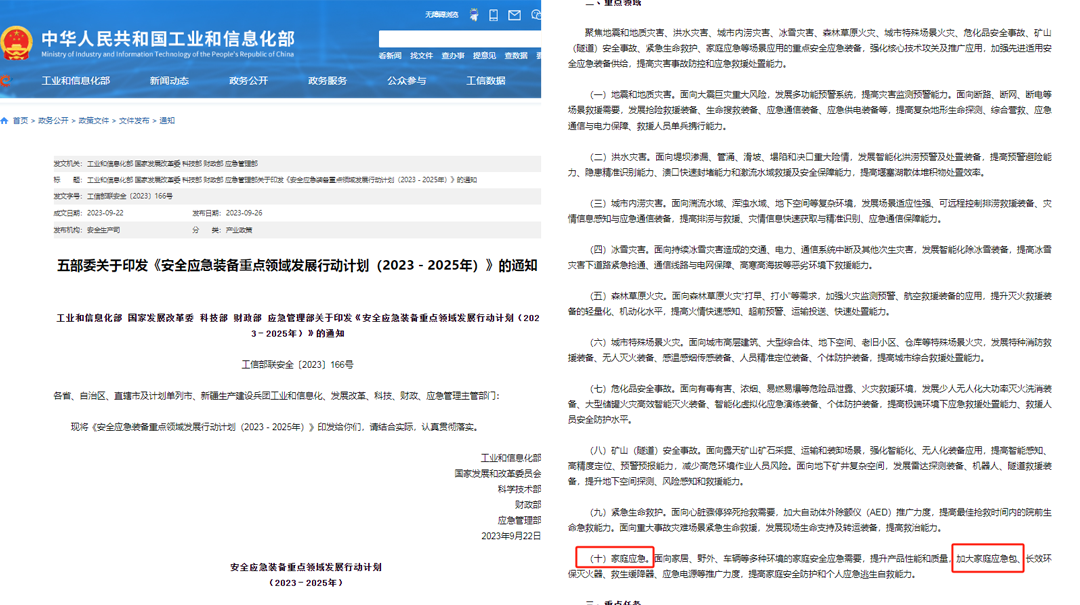Click 政策文件 breadcrumb link

pos(94,121)
